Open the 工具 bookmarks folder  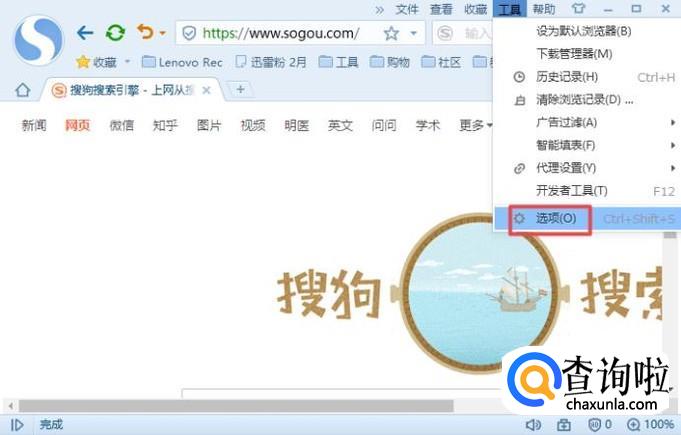point(338,63)
